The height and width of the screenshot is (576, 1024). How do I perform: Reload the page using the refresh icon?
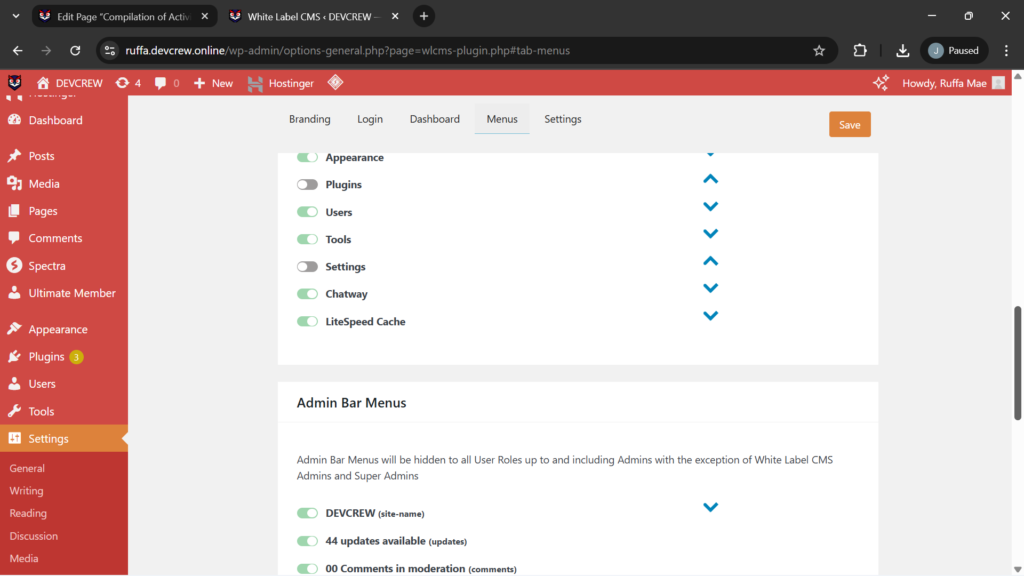(75, 50)
